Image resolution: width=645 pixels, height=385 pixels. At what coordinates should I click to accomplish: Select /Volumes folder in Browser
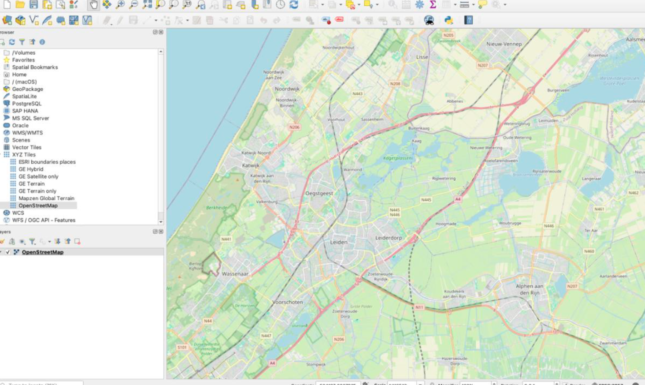click(23, 53)
